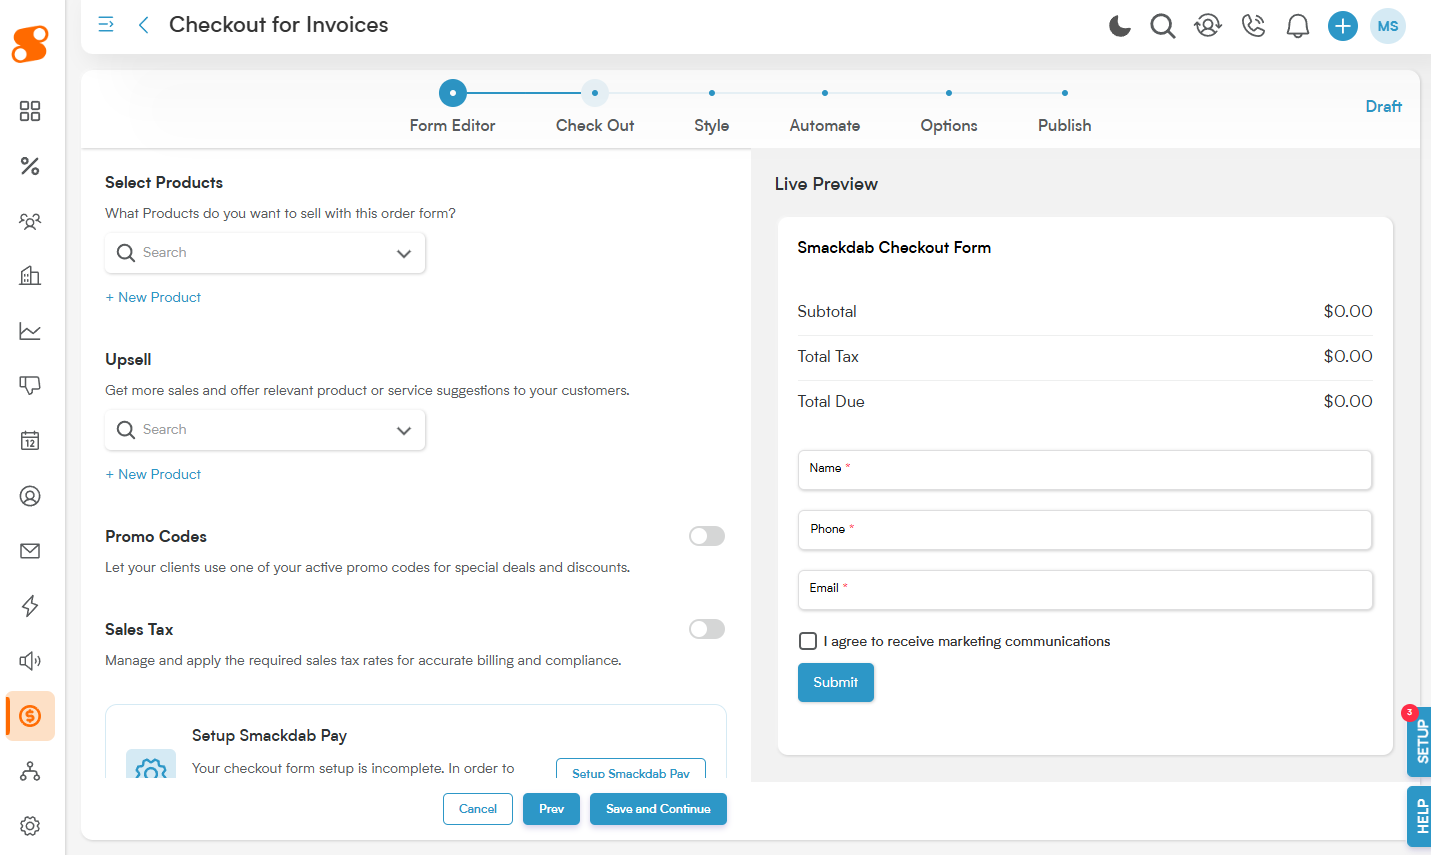Open the megaphone marketing icon in sidebar

(30, 661)
